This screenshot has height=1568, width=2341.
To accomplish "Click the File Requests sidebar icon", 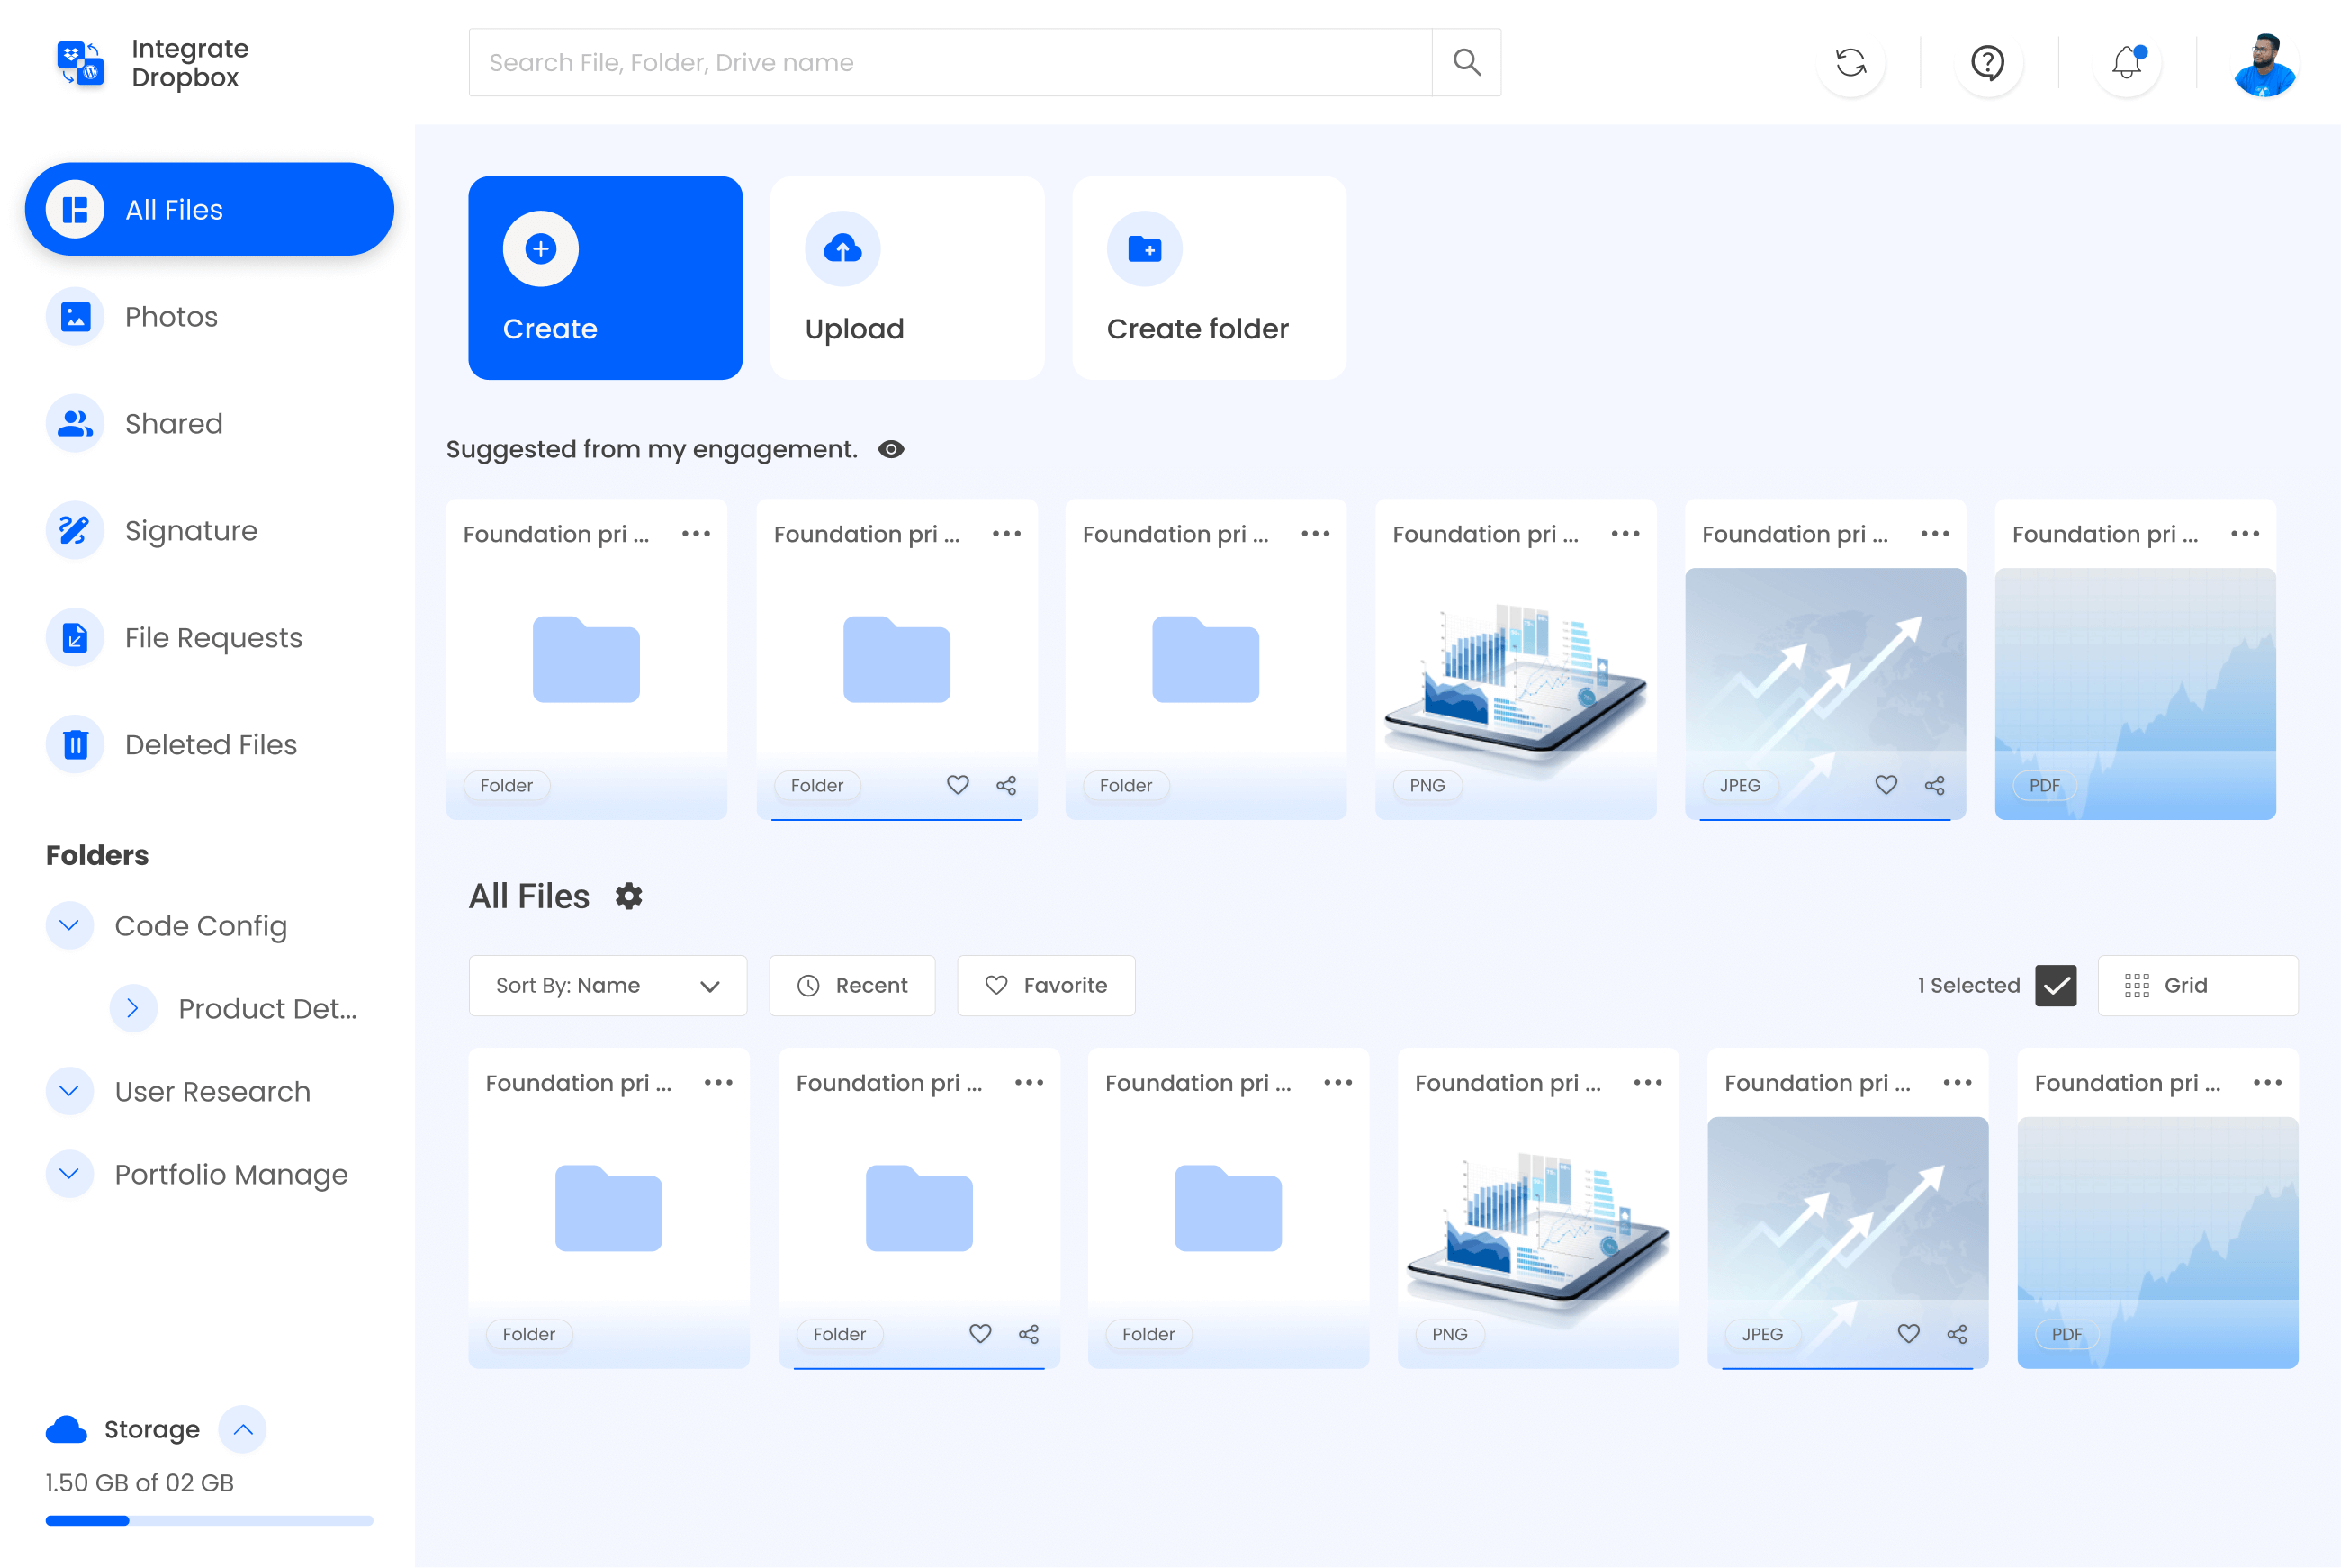I will [x=74, y=635].
